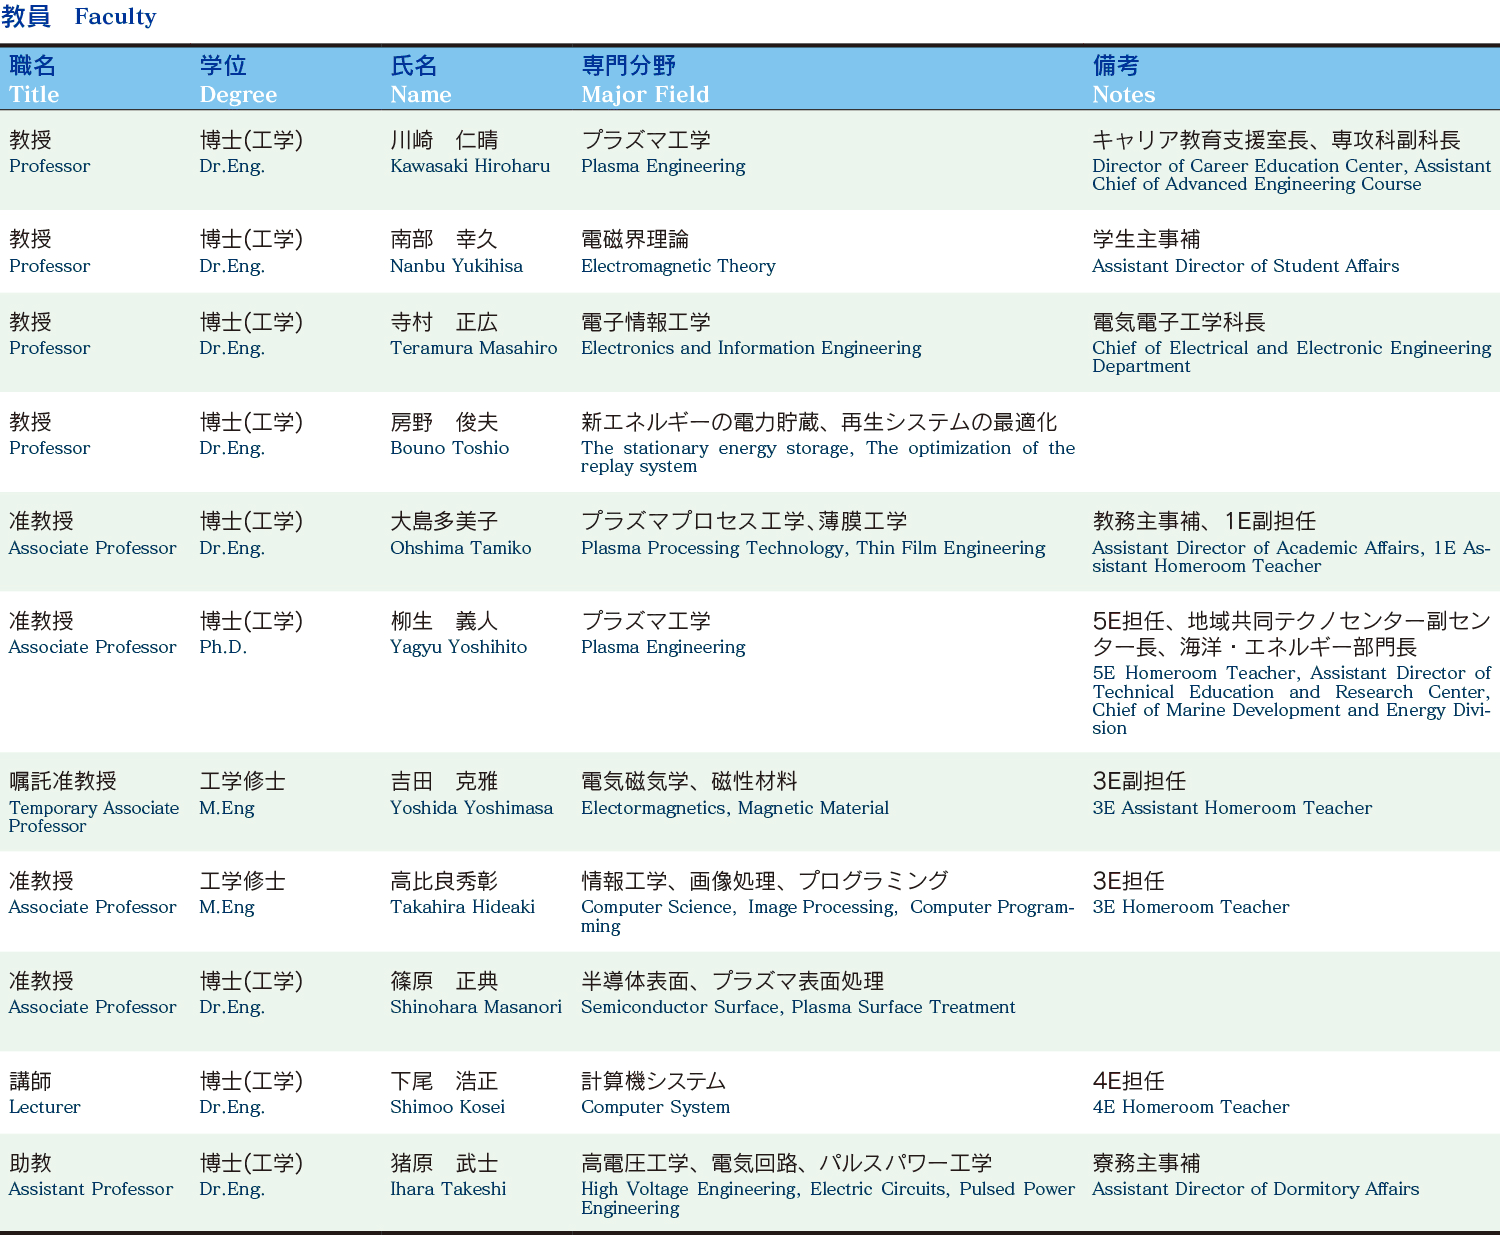This screenshot has width=1500, height=1235.
Task: Click Japanese field '計算機システム'
Action: pos(653,1081)
